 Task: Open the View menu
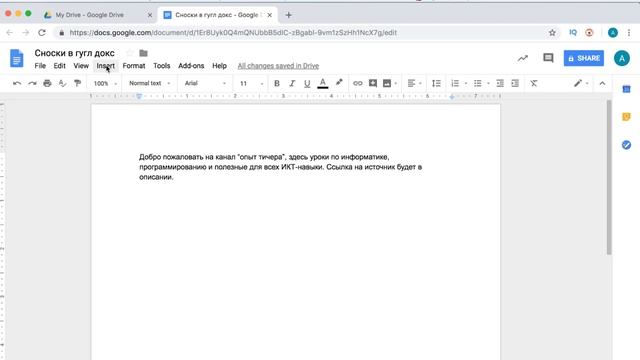pyautogui.click(x=81, y=66)
